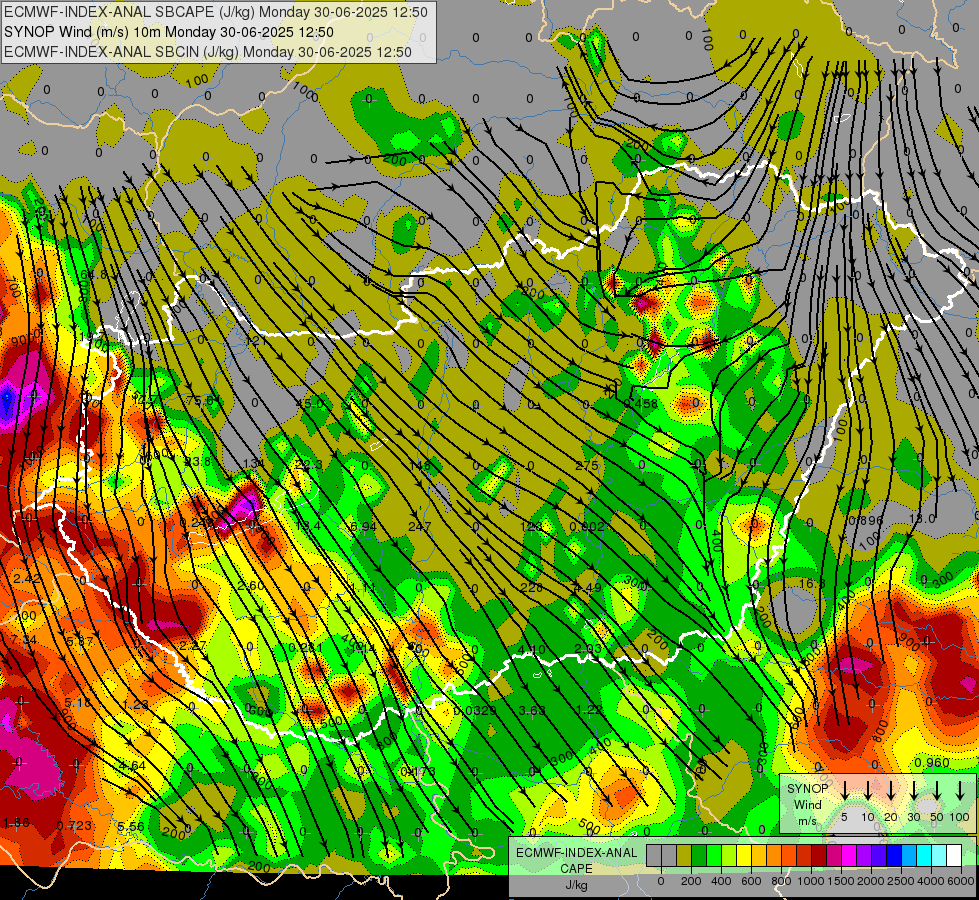Click the '0.723' value on the map
Screen dimensions: 979x900
(74, 826)
